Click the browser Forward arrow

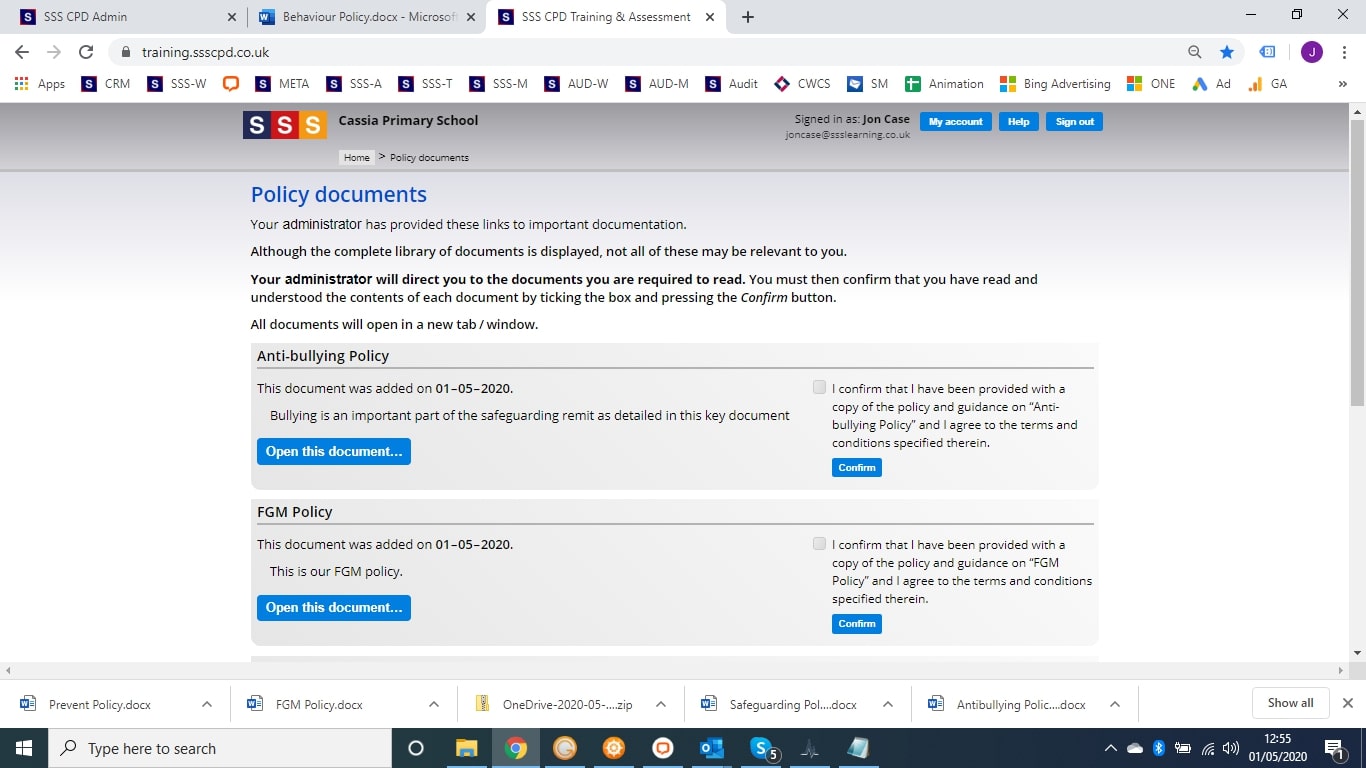(x=54, y=52)
